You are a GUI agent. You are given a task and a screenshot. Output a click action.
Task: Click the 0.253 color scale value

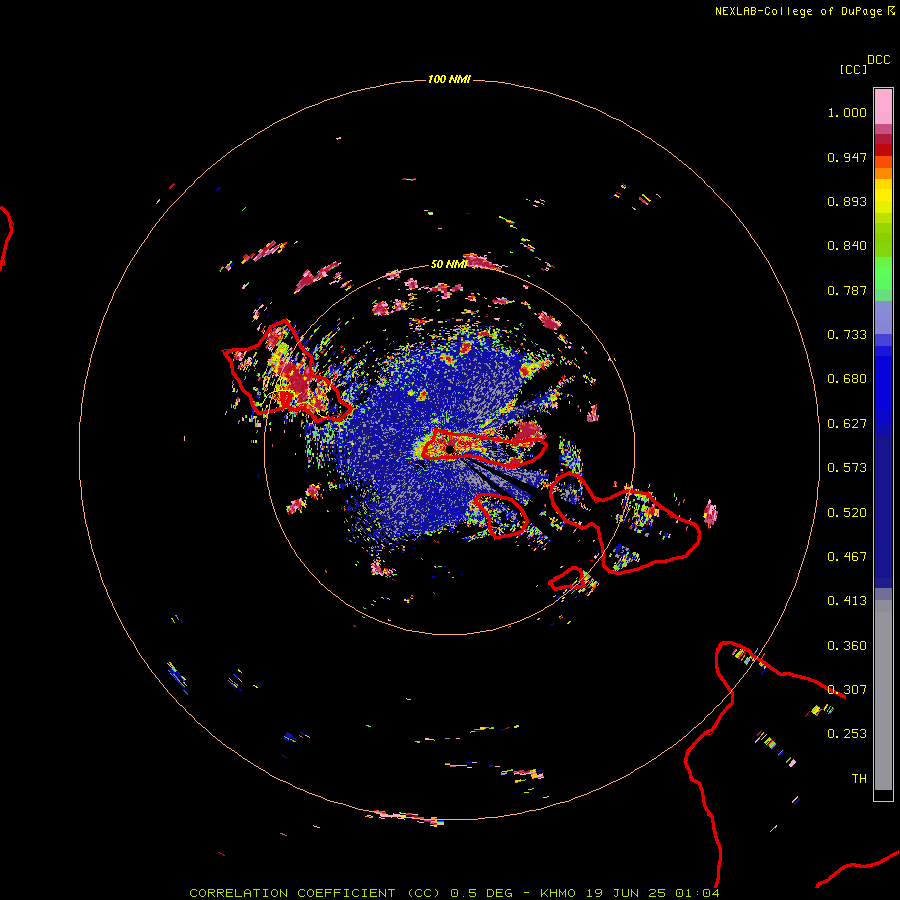click(847, 734)
